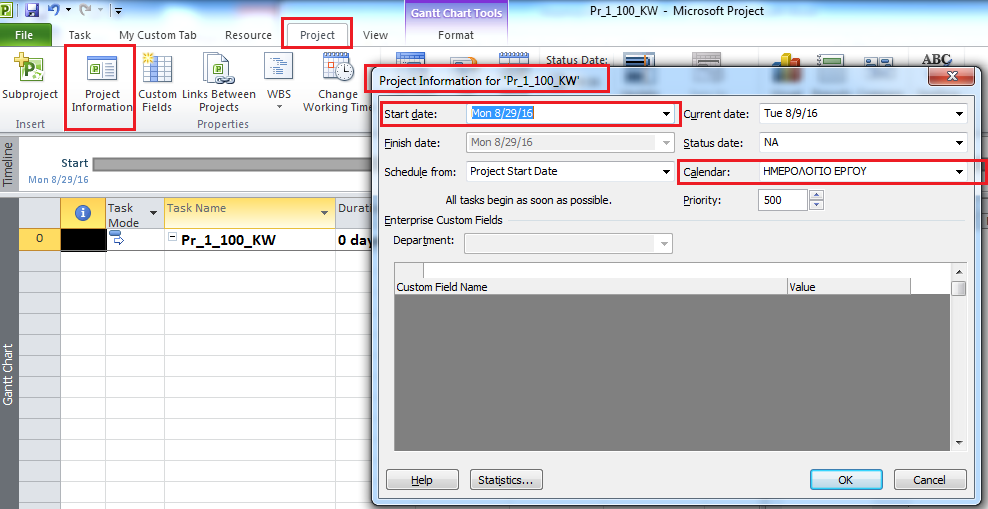This screenshot has width=988, height=509.
Task: Switch to the Task tab
Action: pos(80,35)
